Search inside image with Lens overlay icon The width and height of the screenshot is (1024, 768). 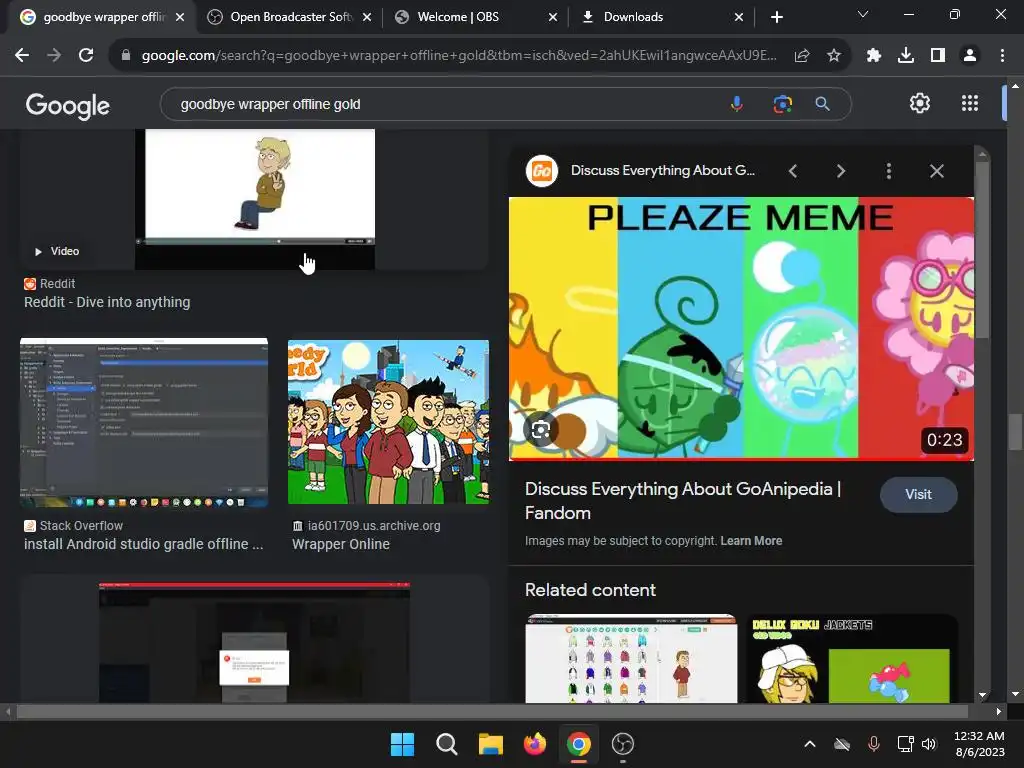coord(541,430)
